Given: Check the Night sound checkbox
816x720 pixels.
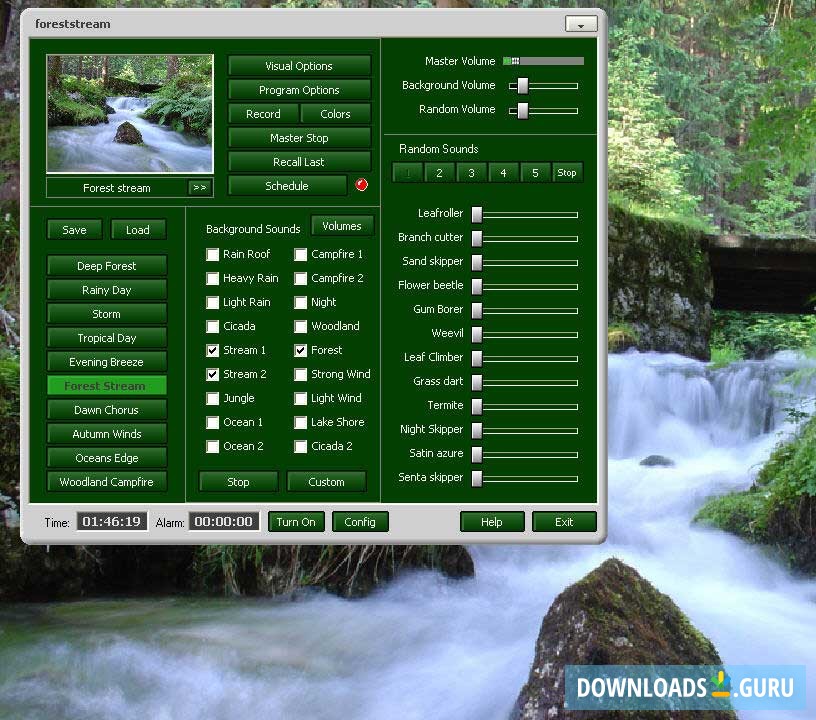Looking at the screenshot, I should click(300, 302).
